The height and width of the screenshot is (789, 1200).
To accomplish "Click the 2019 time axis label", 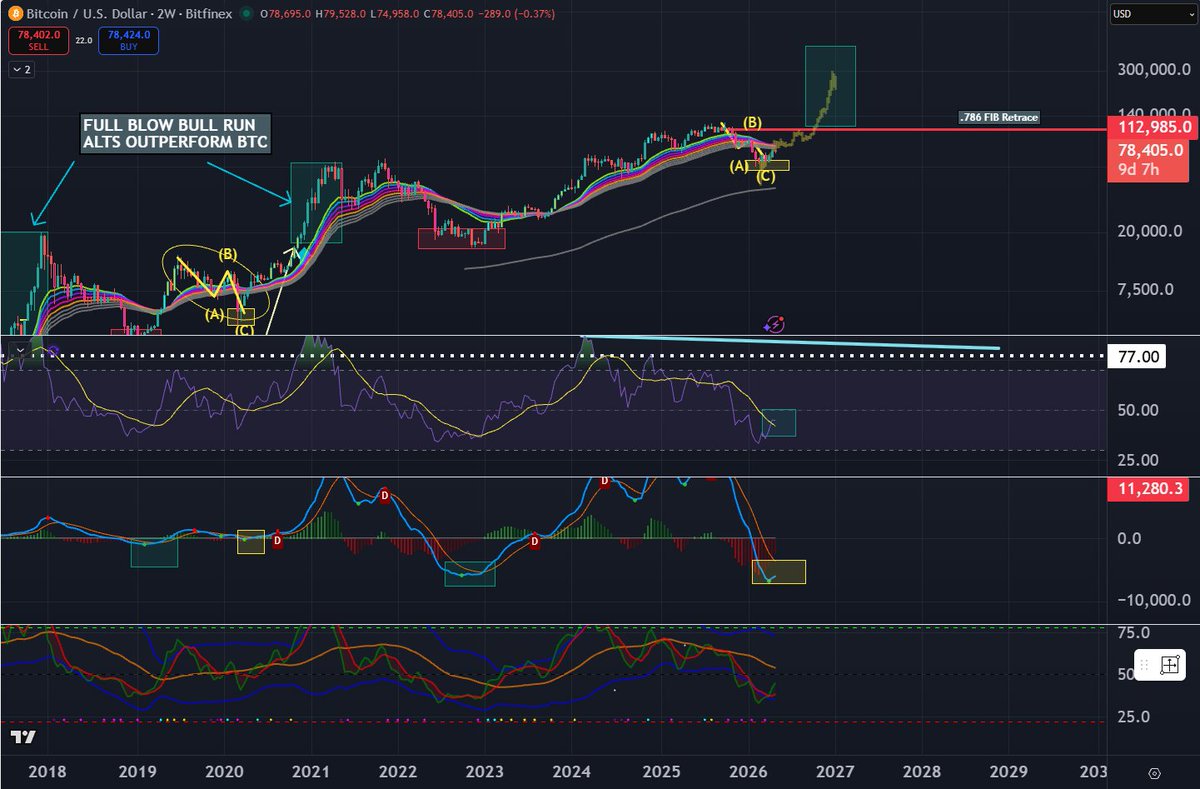I will [x=138, y=773].
